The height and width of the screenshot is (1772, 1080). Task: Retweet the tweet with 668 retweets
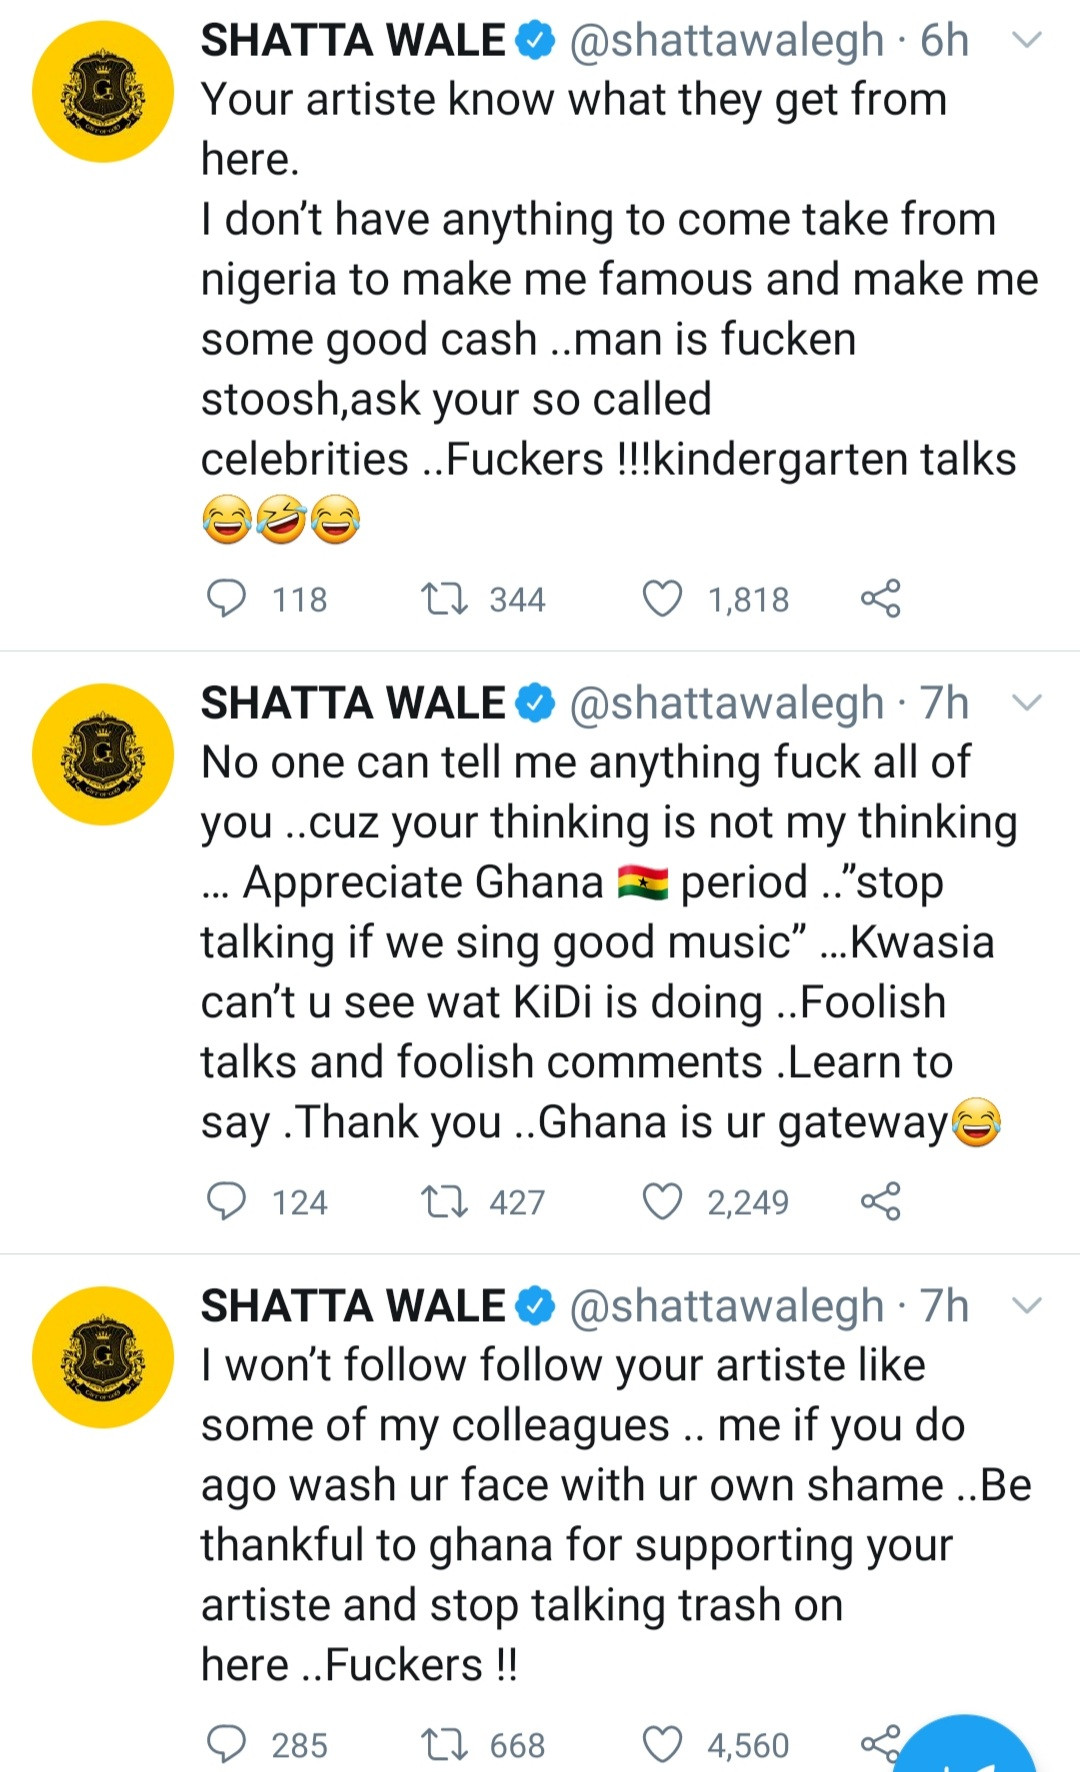point(444,1744)
